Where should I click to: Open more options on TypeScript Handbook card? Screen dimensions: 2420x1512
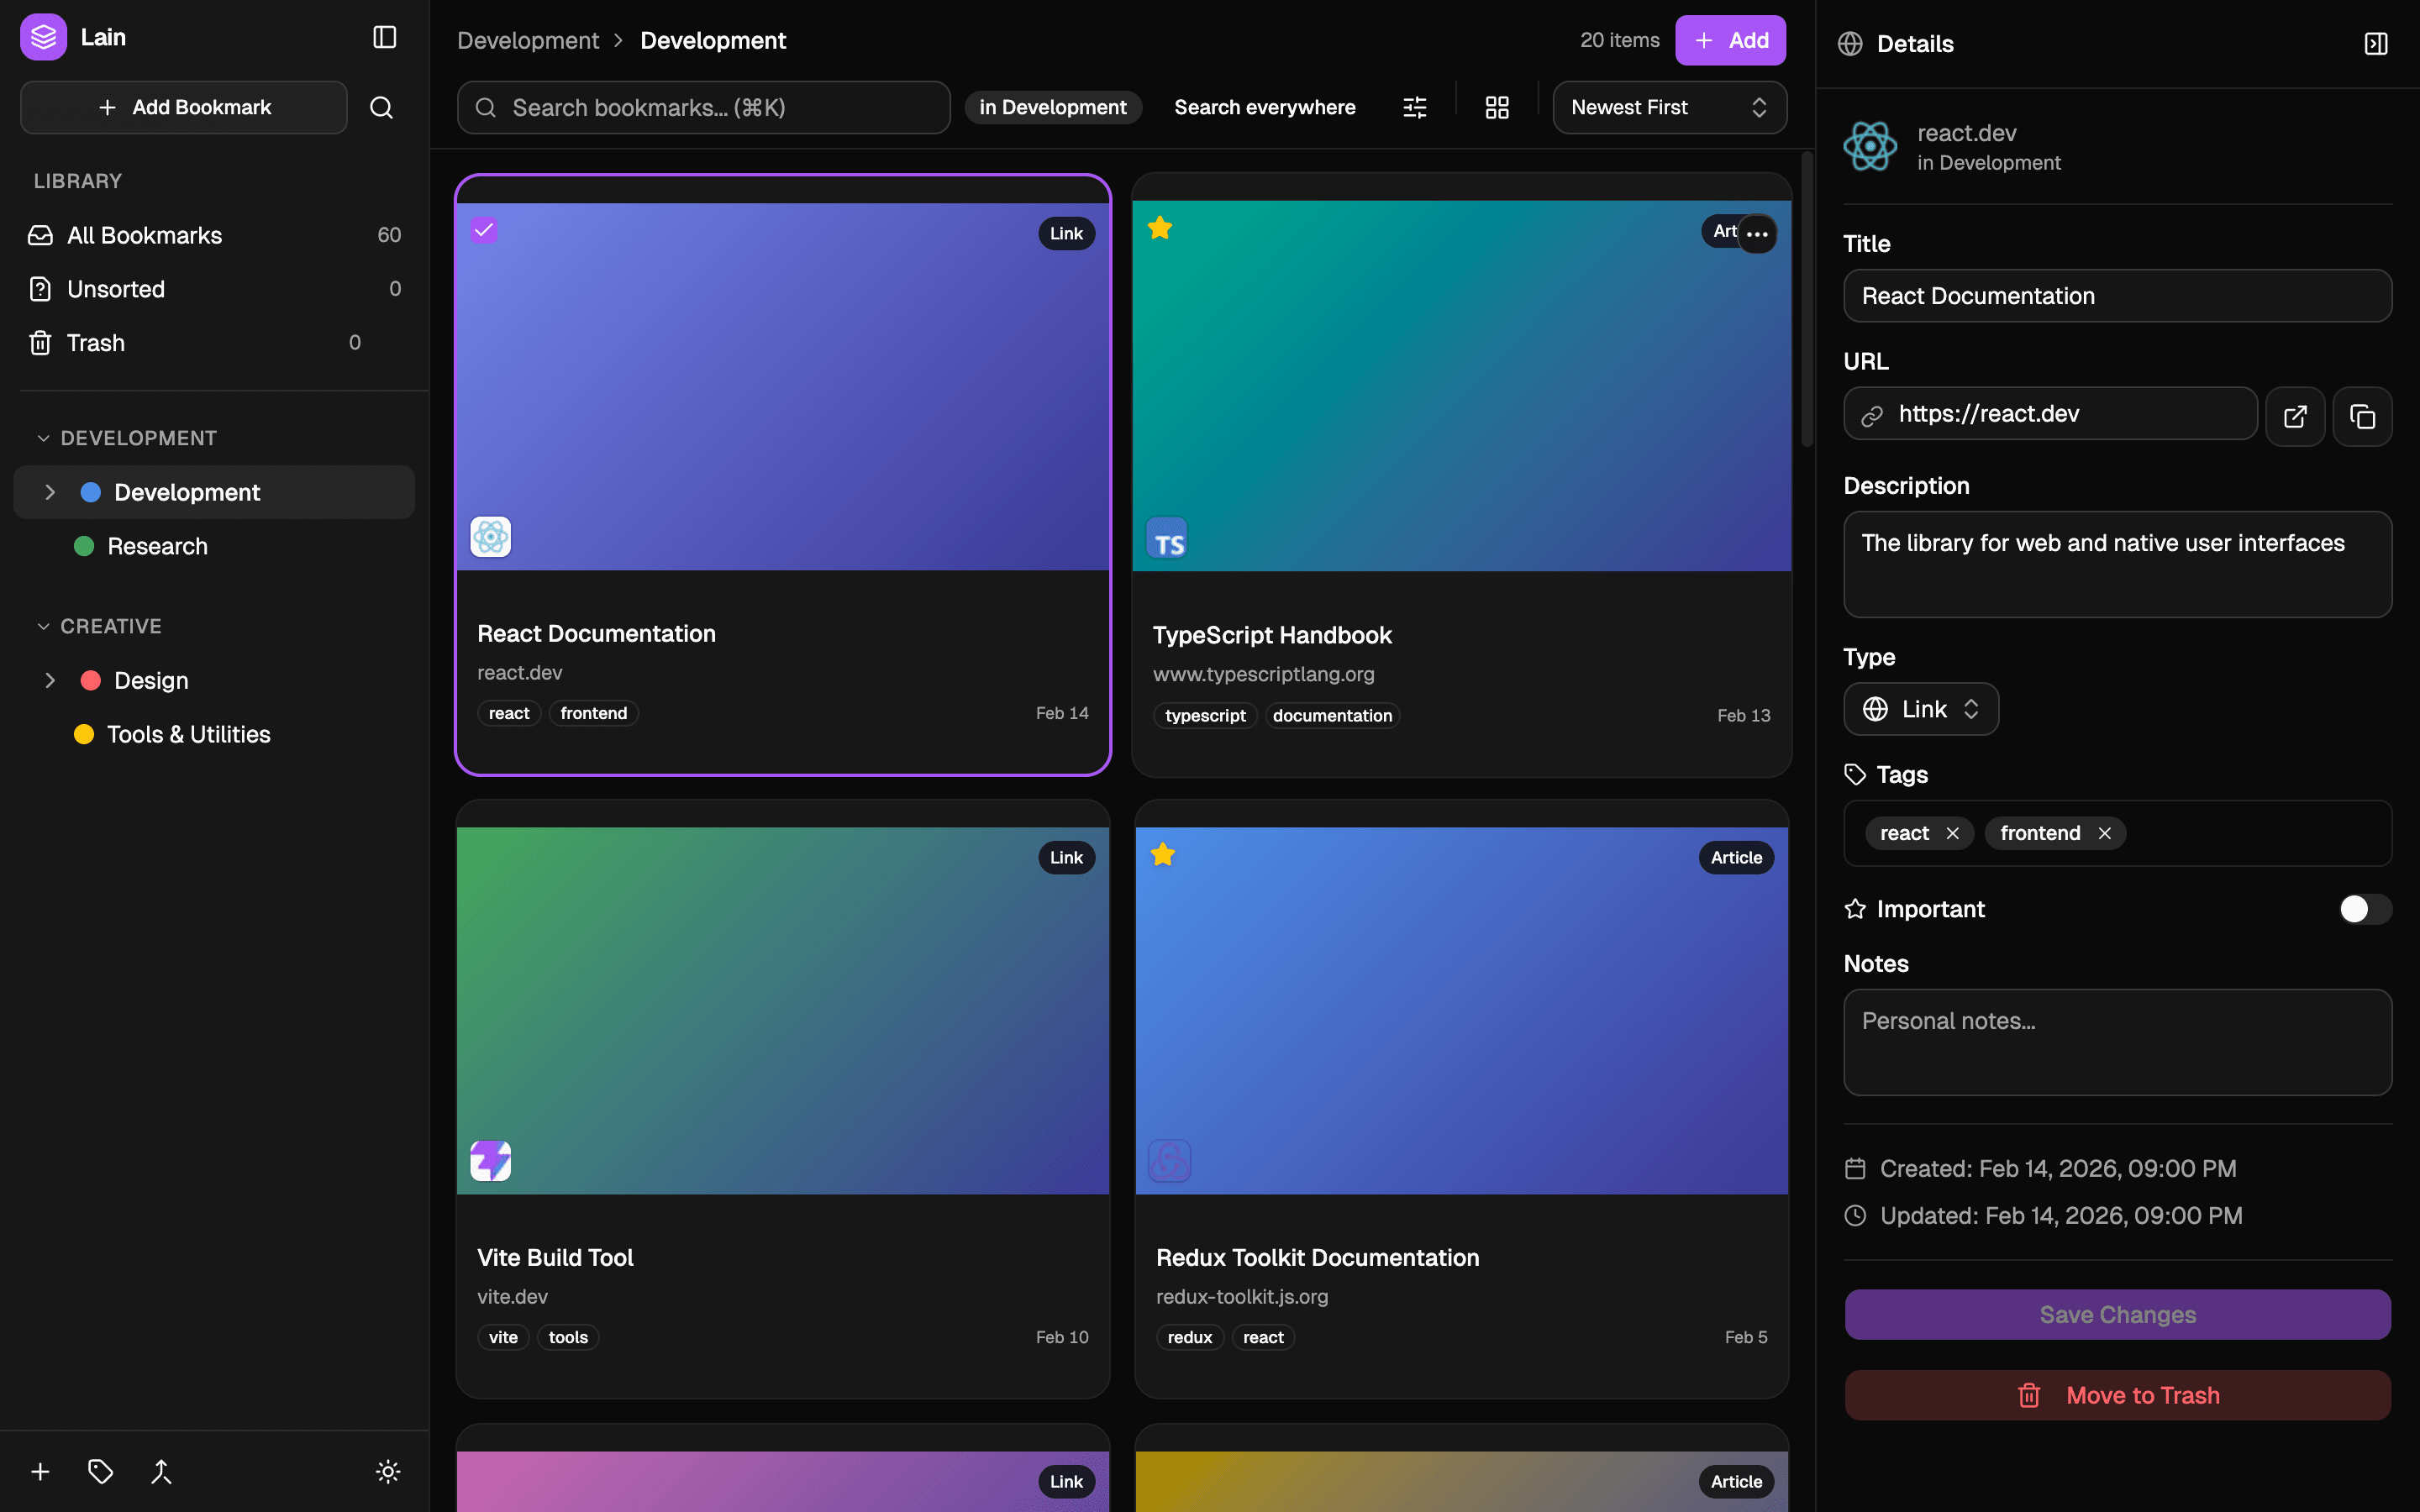coord(1757,234)
